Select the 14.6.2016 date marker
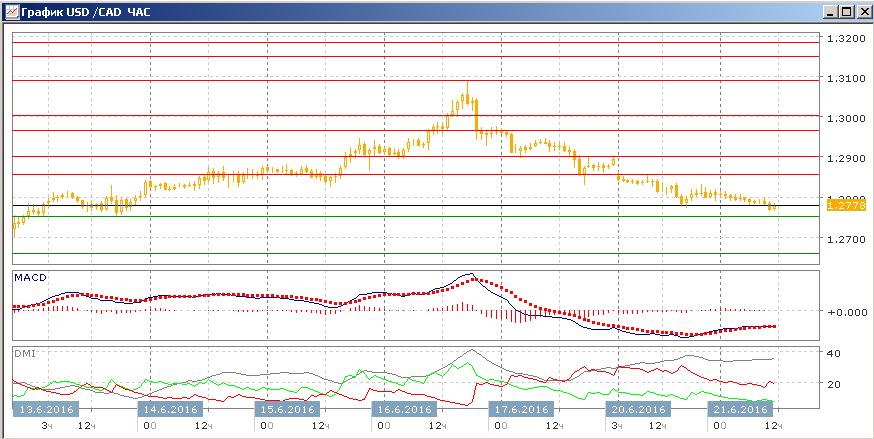The image size is (874, 439). pyautogui.click(x=171, y=409)
